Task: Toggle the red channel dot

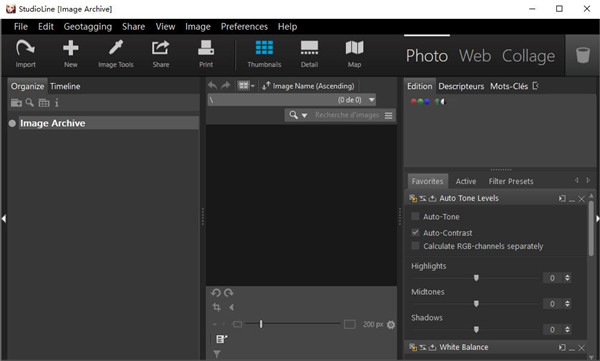Action: [x=414, y=101]
